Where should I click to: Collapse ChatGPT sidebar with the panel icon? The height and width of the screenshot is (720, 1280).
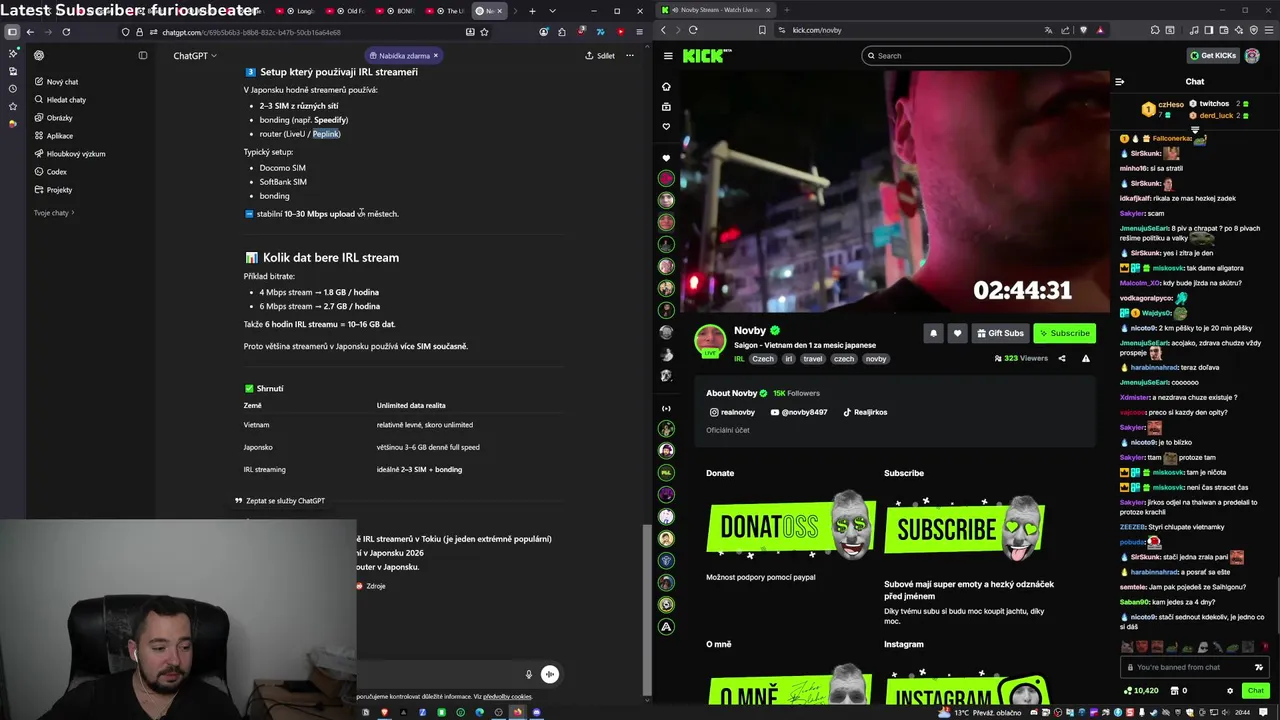tap(142, 56)
